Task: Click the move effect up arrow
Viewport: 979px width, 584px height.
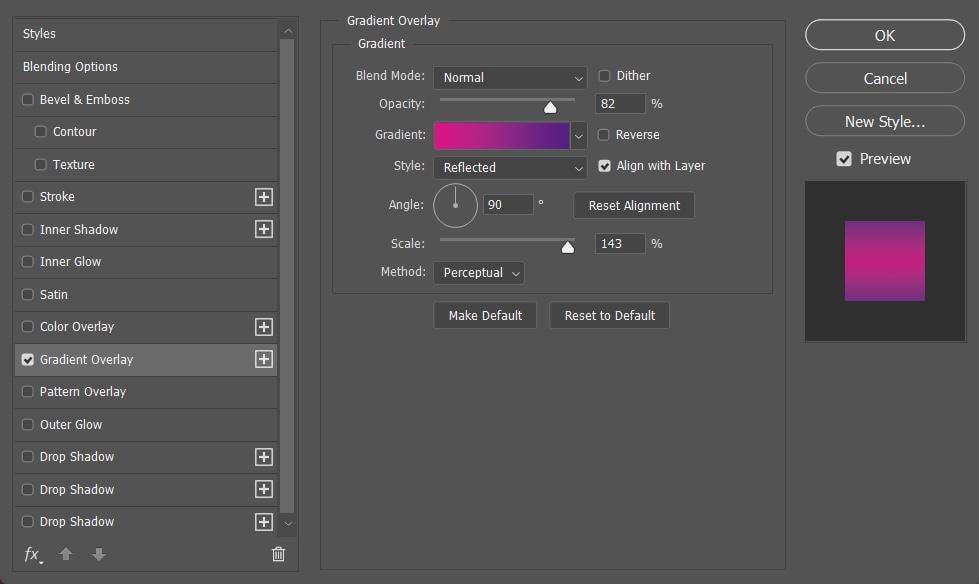Action: click(x=66, y=554)
